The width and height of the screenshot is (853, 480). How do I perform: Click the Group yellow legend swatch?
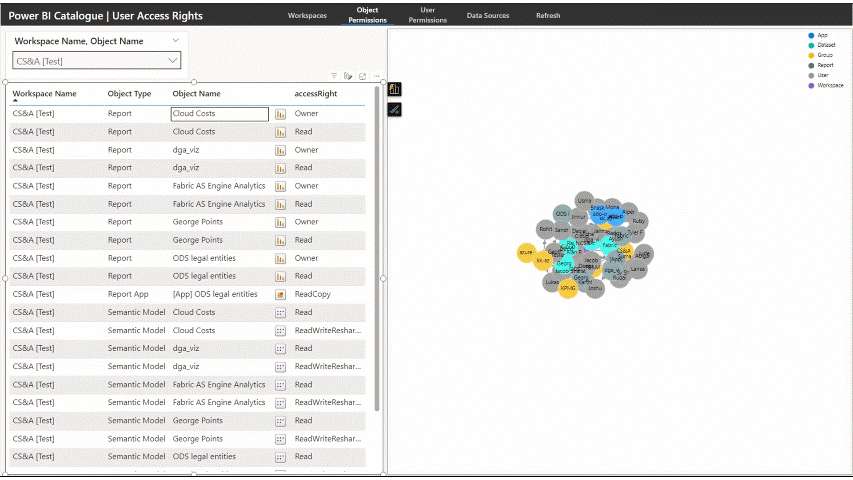tap(810, 55)
